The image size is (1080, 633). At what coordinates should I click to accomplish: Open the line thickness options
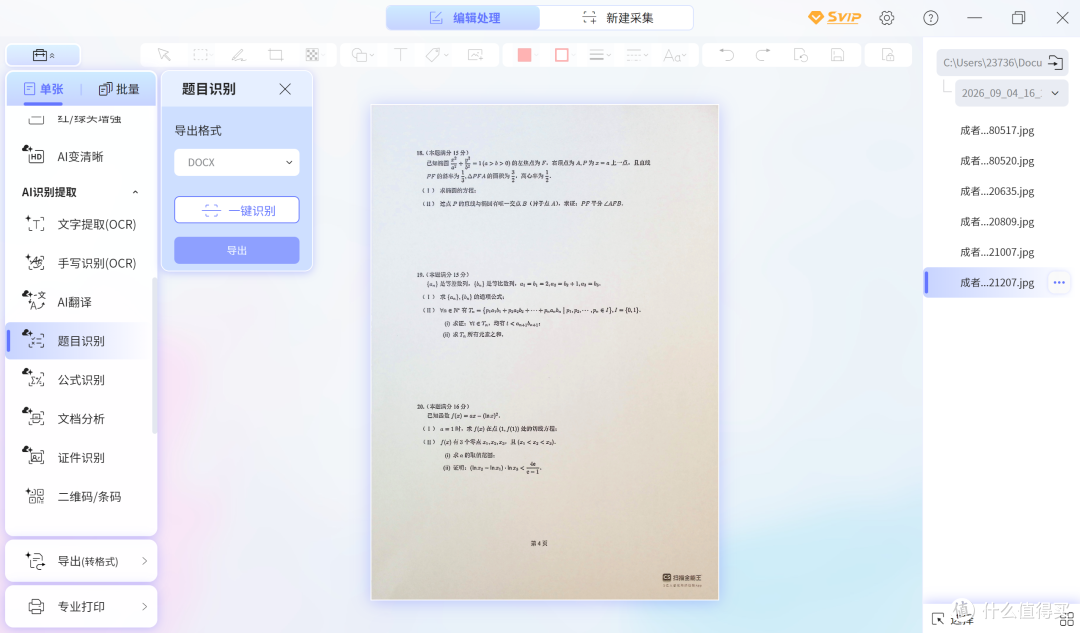coord(599,55)
